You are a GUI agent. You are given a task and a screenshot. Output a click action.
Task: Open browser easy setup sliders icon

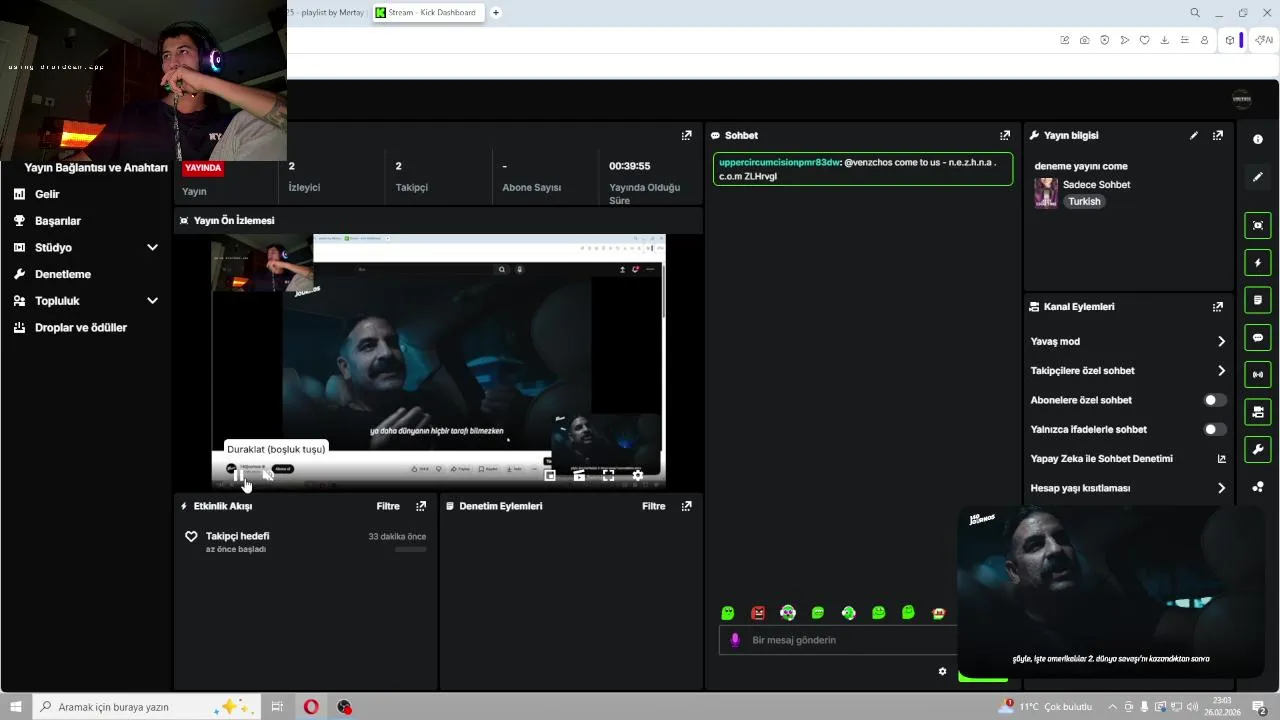(1185, 40)
